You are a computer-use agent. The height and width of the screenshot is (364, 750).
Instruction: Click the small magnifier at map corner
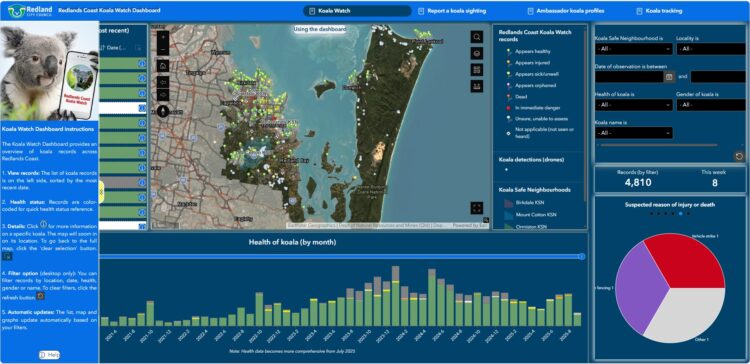[486, 220]
